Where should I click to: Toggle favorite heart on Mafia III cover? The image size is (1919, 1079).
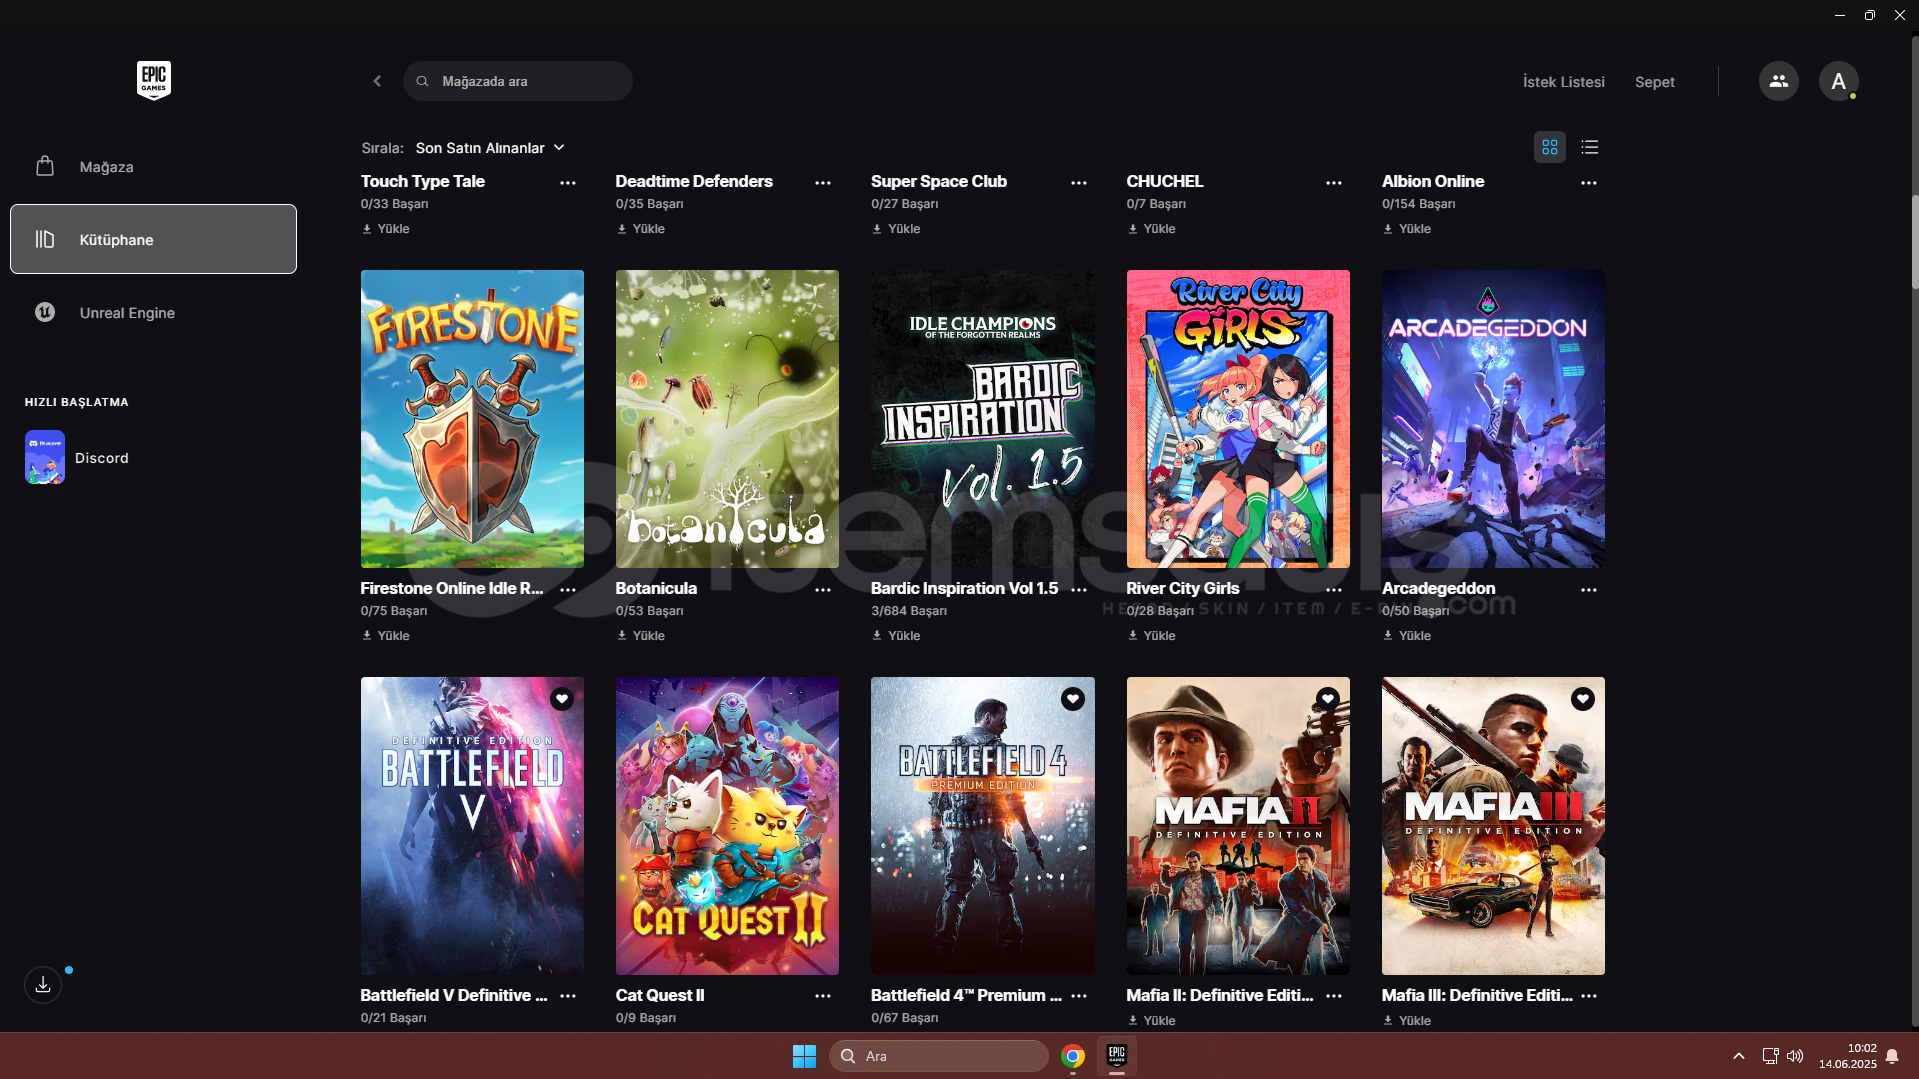pyautogui.click(x=1582, y=699)
